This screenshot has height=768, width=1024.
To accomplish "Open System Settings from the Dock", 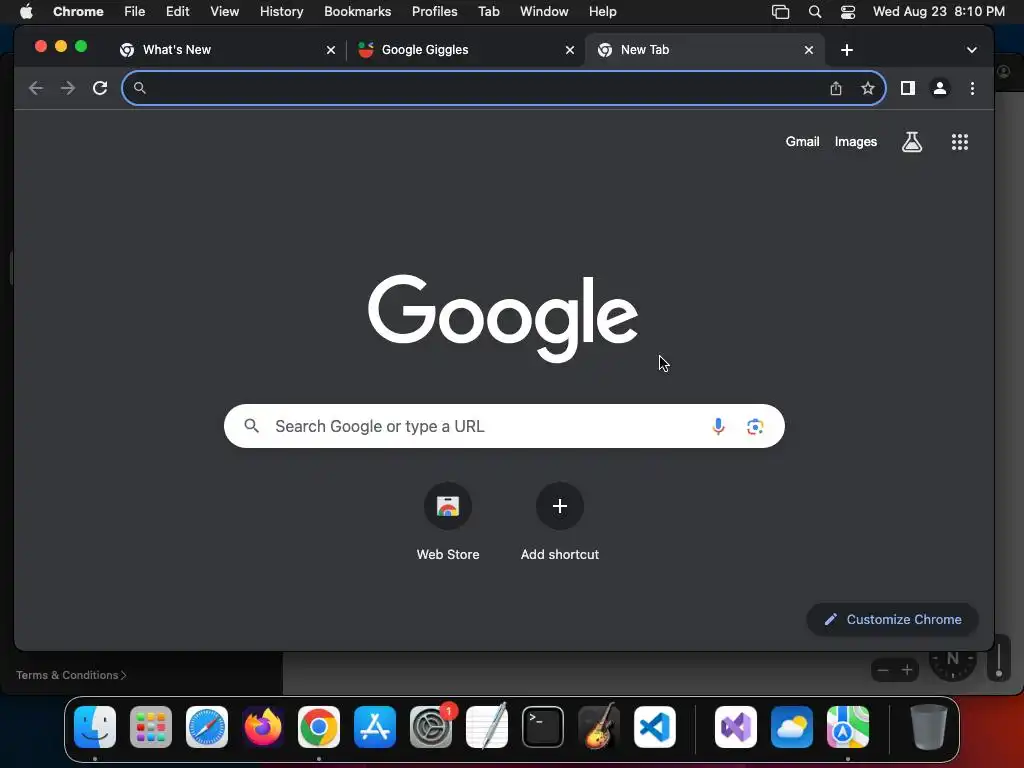I will pos(431,727).
